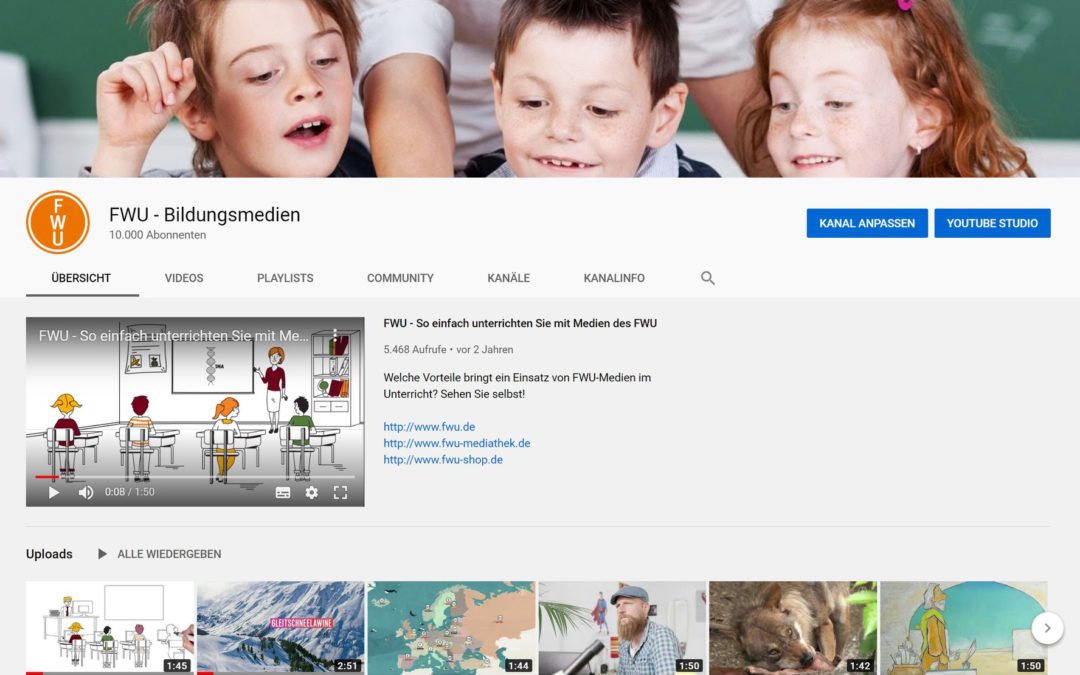Mute the featured video volume icon

coord(86,492)
